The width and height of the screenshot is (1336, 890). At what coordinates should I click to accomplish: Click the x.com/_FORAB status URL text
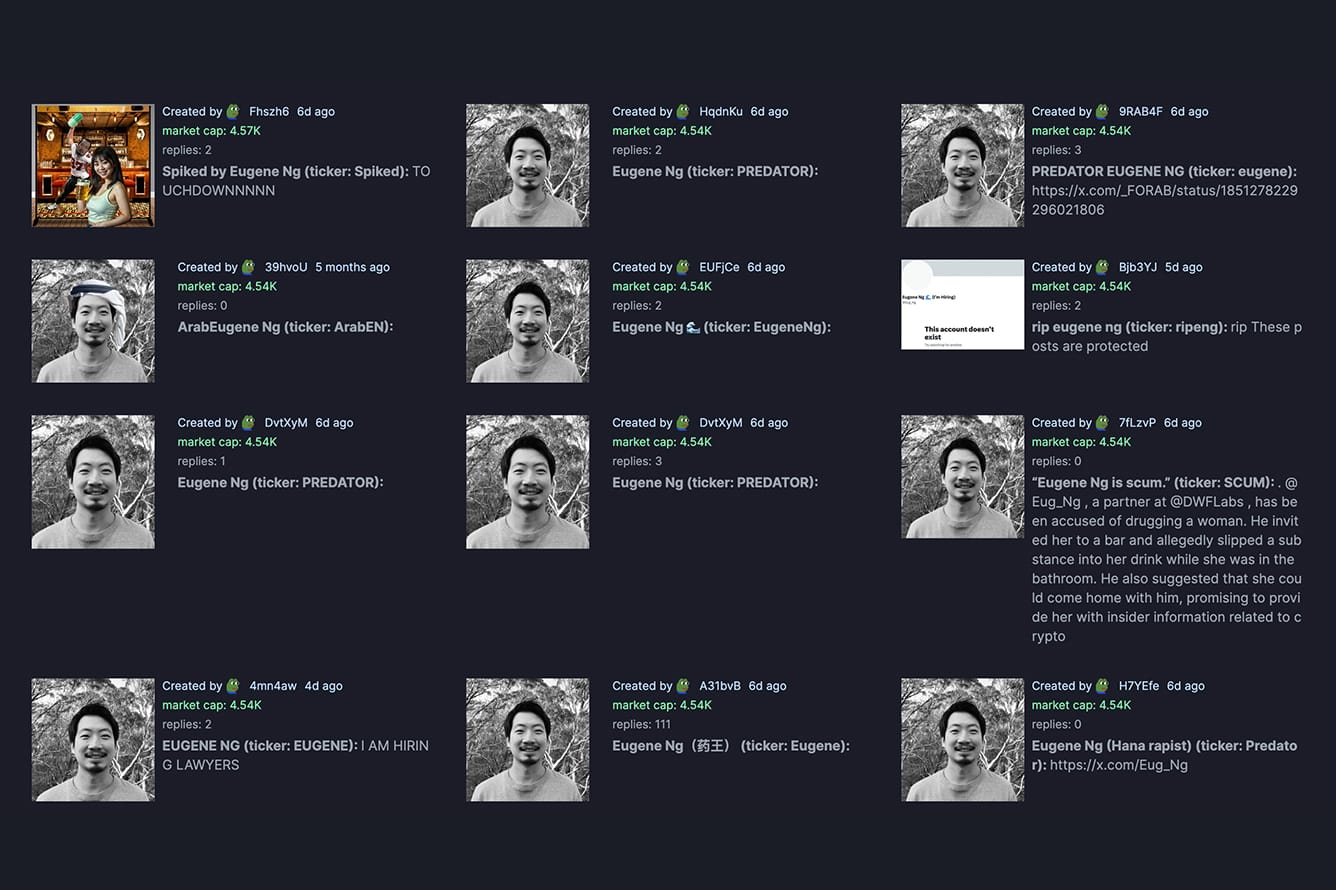point(1164,200)
